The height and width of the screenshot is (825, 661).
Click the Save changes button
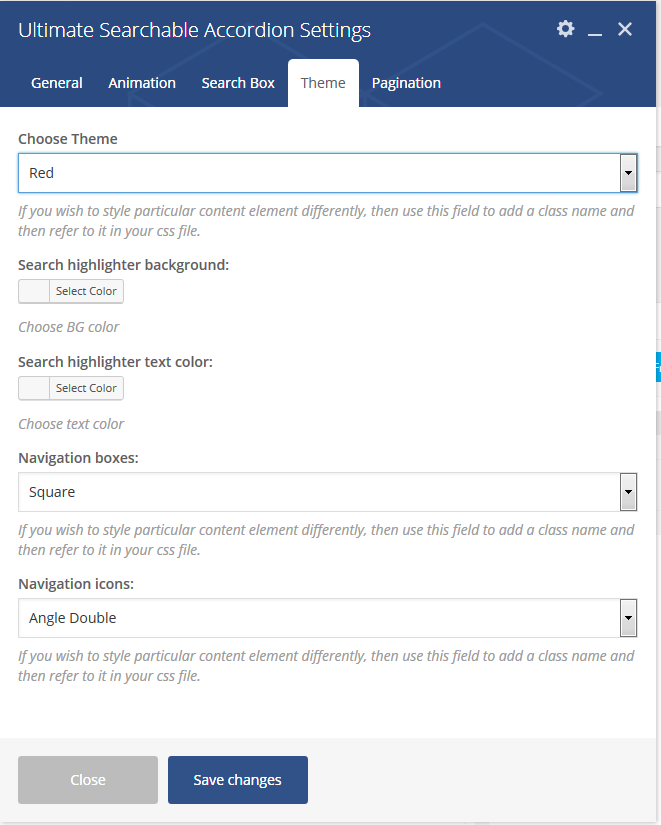tap(238, 780)
